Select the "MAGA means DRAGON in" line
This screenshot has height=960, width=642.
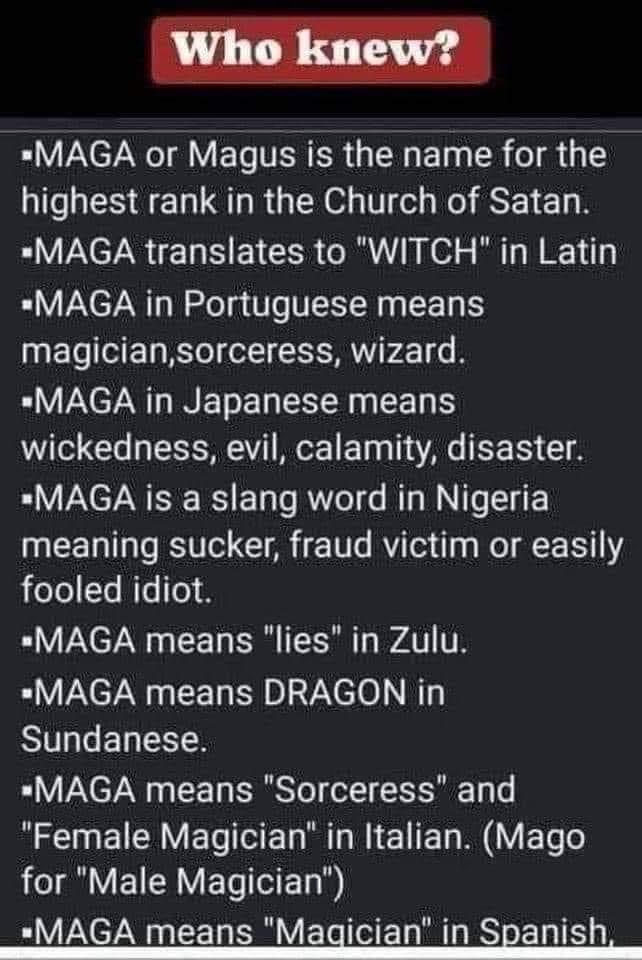click(x=234, y=691)
